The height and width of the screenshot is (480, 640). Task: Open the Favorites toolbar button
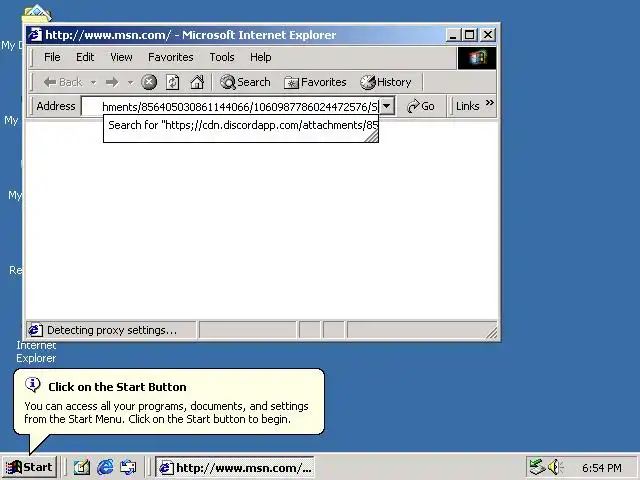(315, 82)
